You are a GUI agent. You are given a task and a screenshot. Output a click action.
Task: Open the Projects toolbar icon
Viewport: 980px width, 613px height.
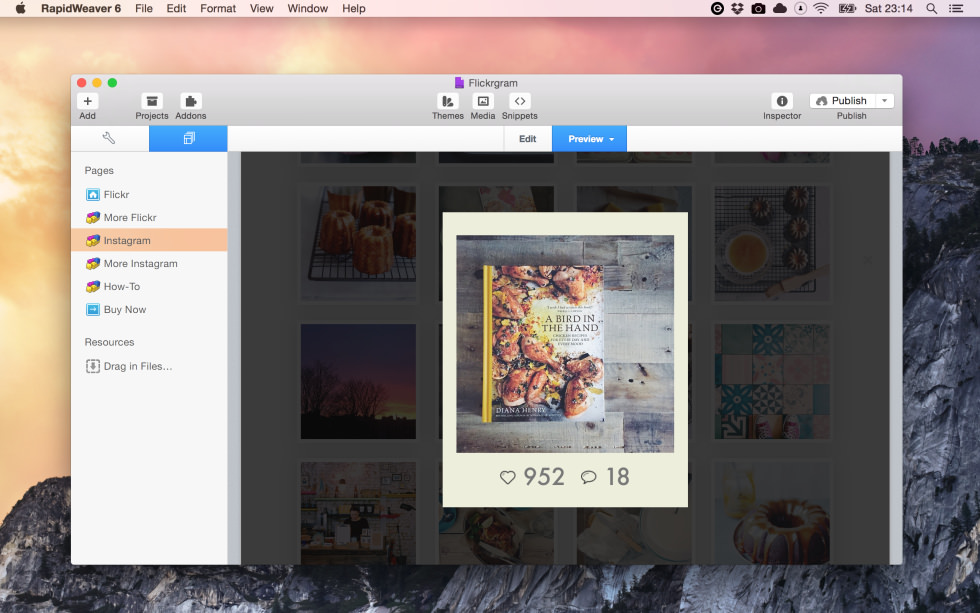tap(152, 101)
